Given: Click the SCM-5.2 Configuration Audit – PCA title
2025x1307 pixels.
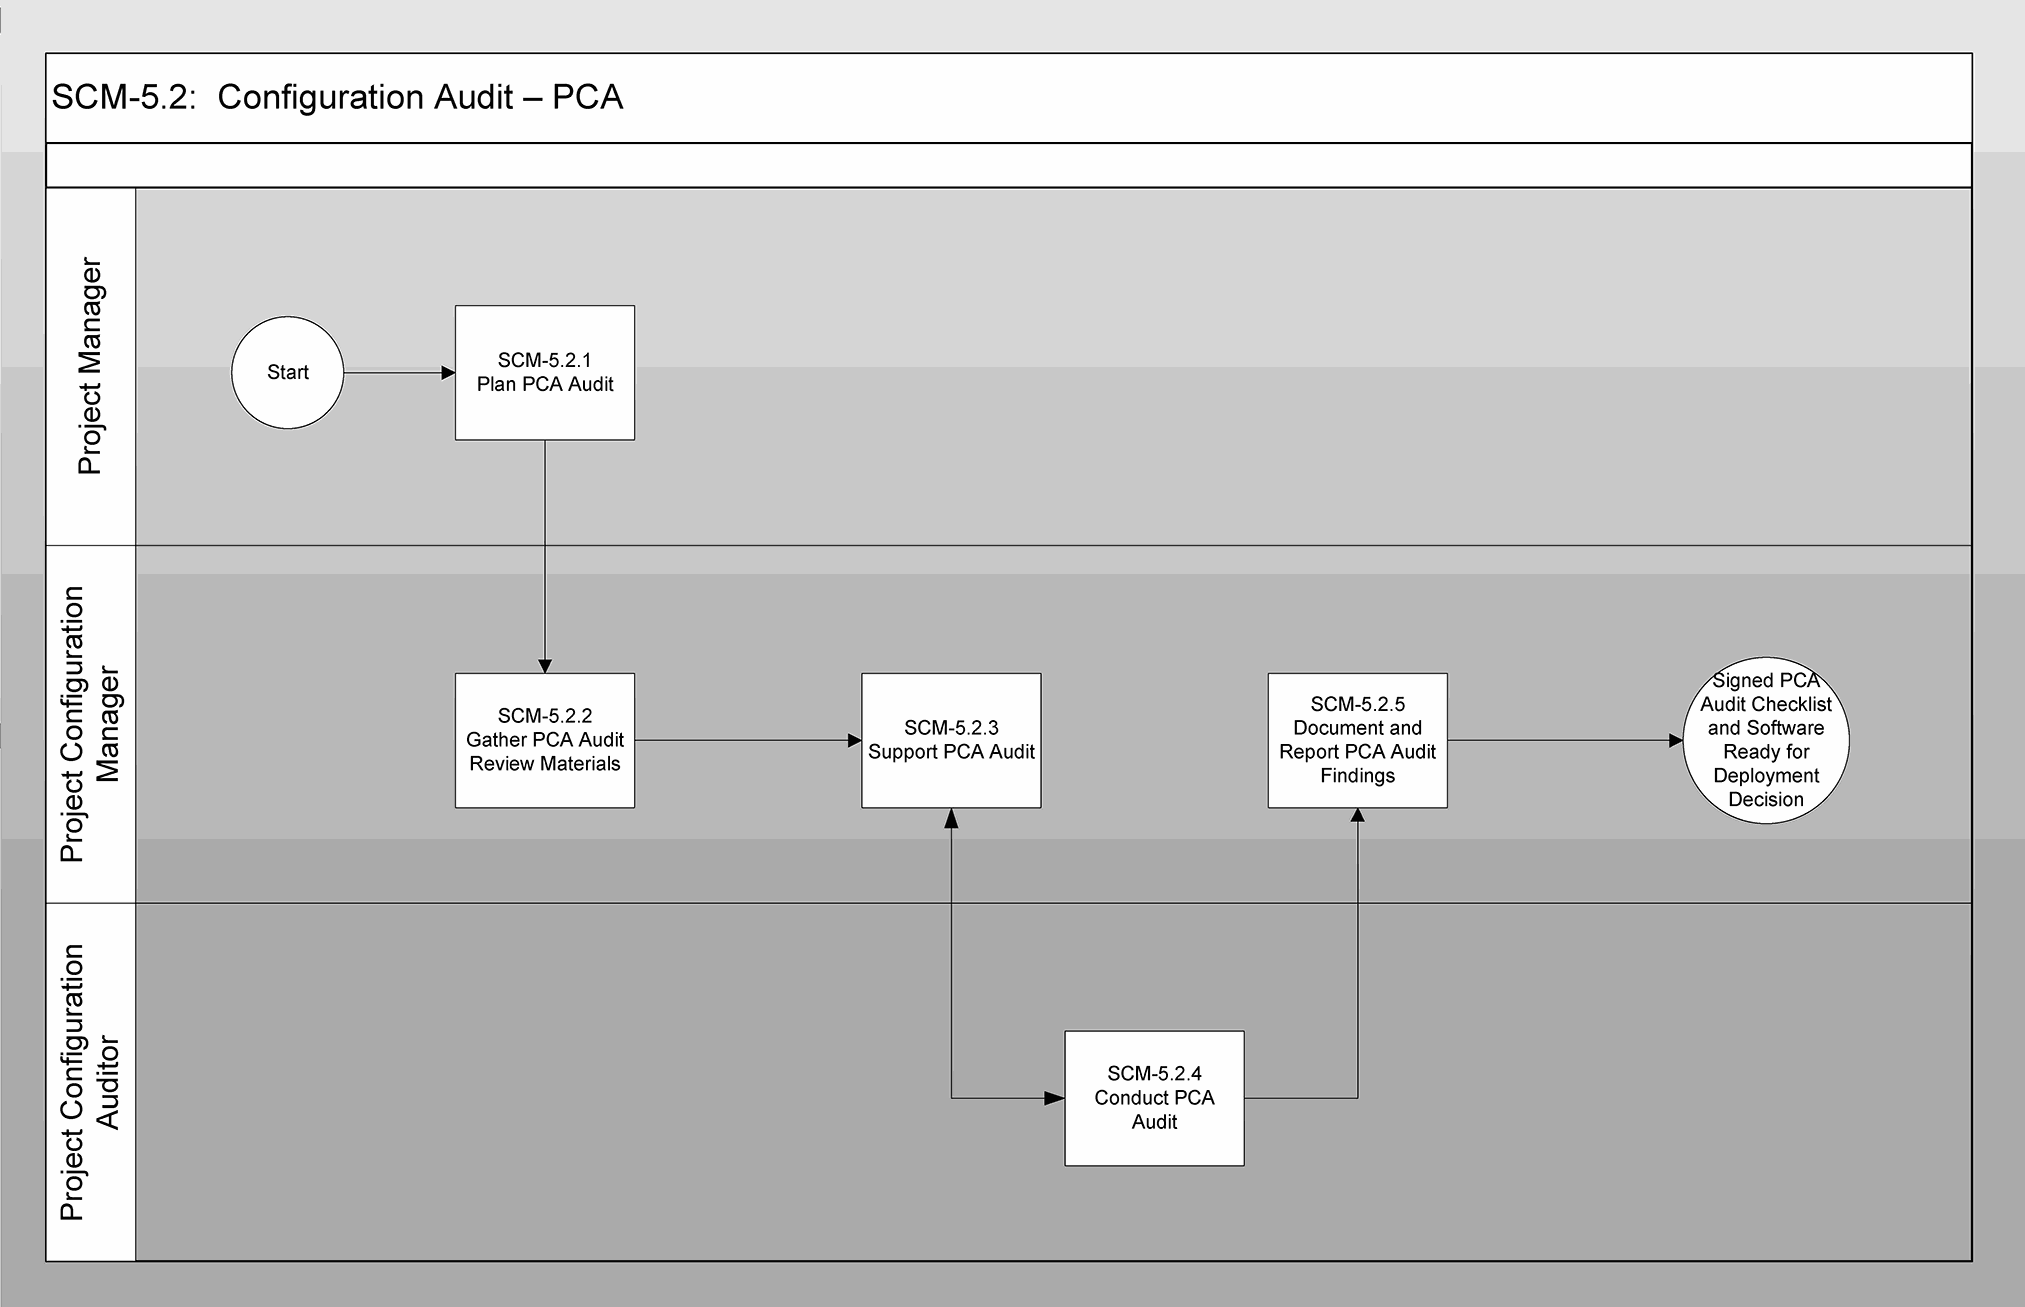Looking at the screenshot, I should click(337, 97).
